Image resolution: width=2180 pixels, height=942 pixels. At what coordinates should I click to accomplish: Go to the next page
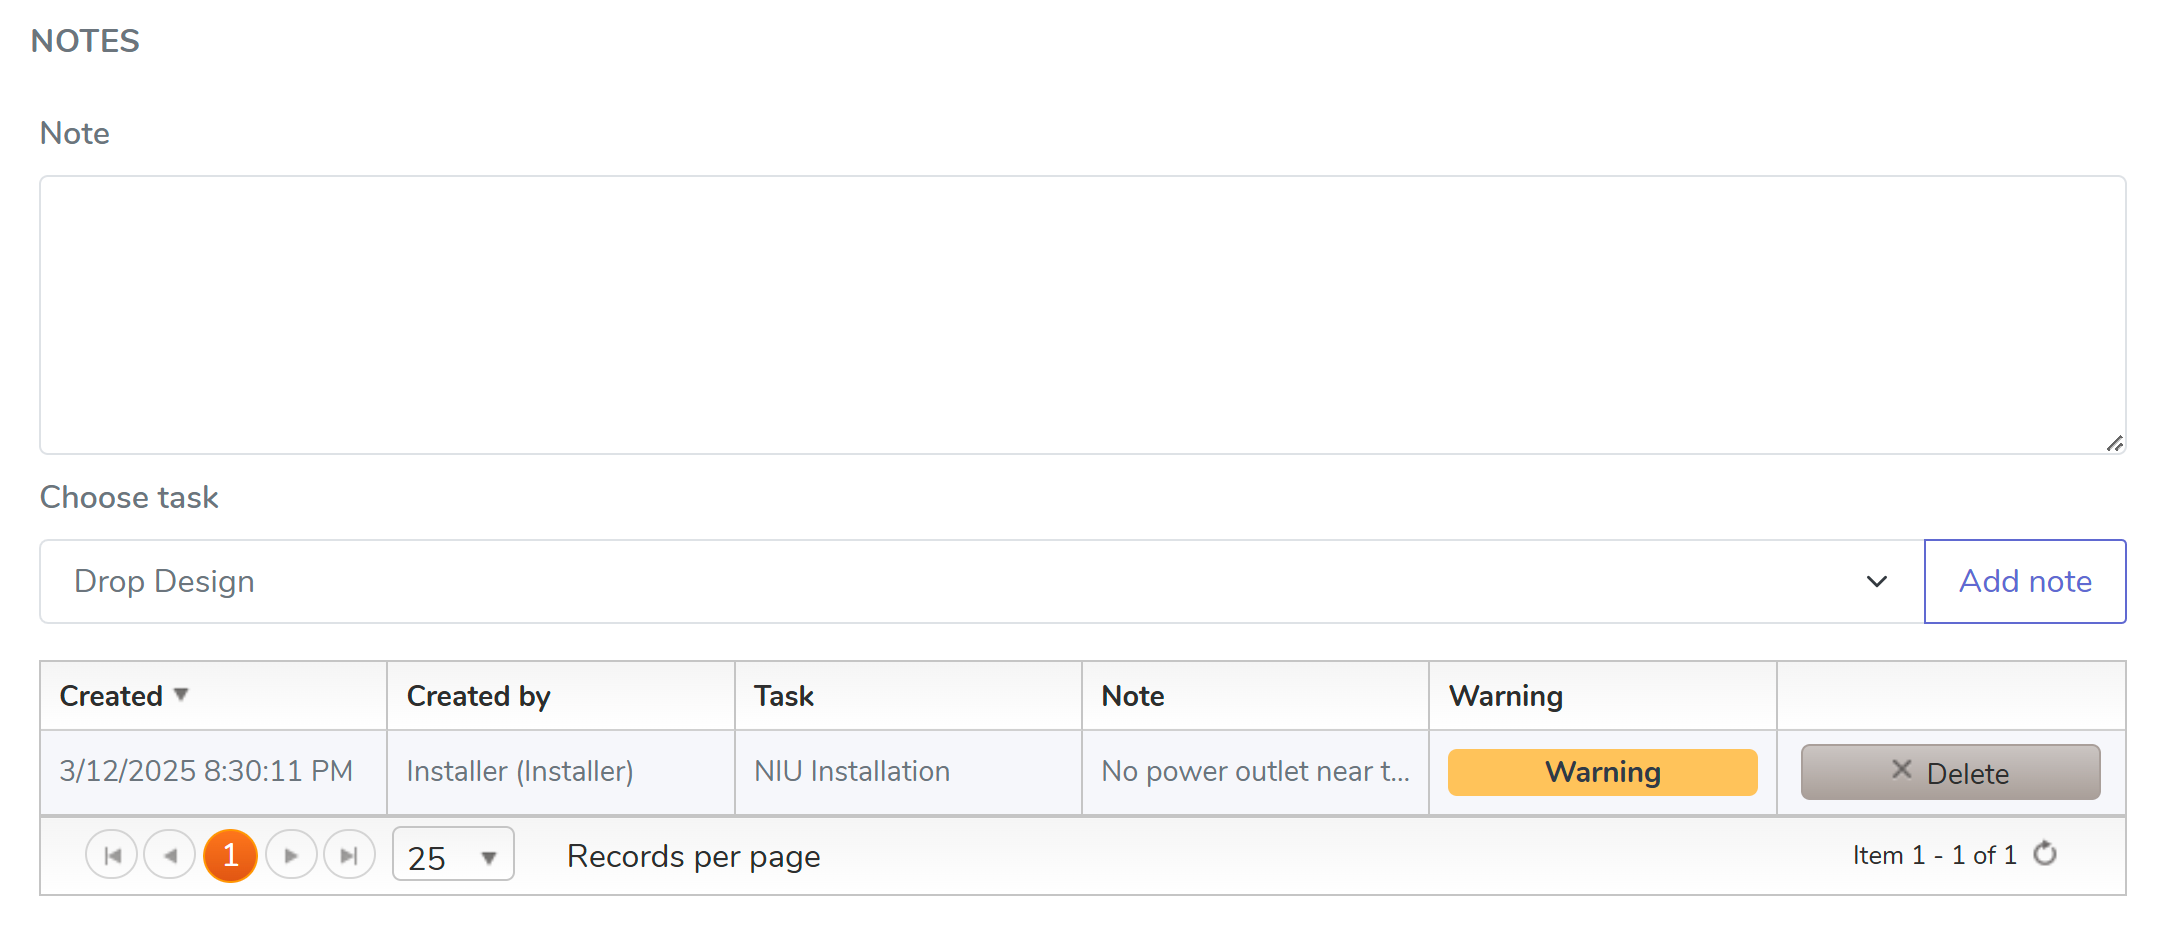(x=291, y=856)
